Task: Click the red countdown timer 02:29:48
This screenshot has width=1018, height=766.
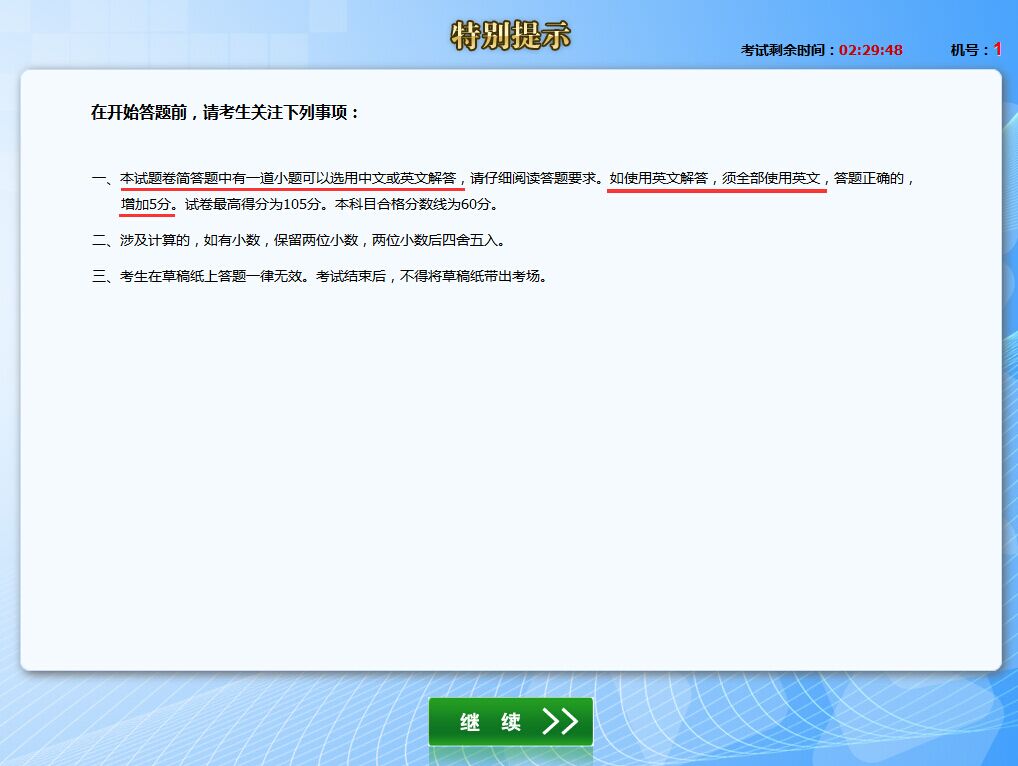Action: (870, 50)
